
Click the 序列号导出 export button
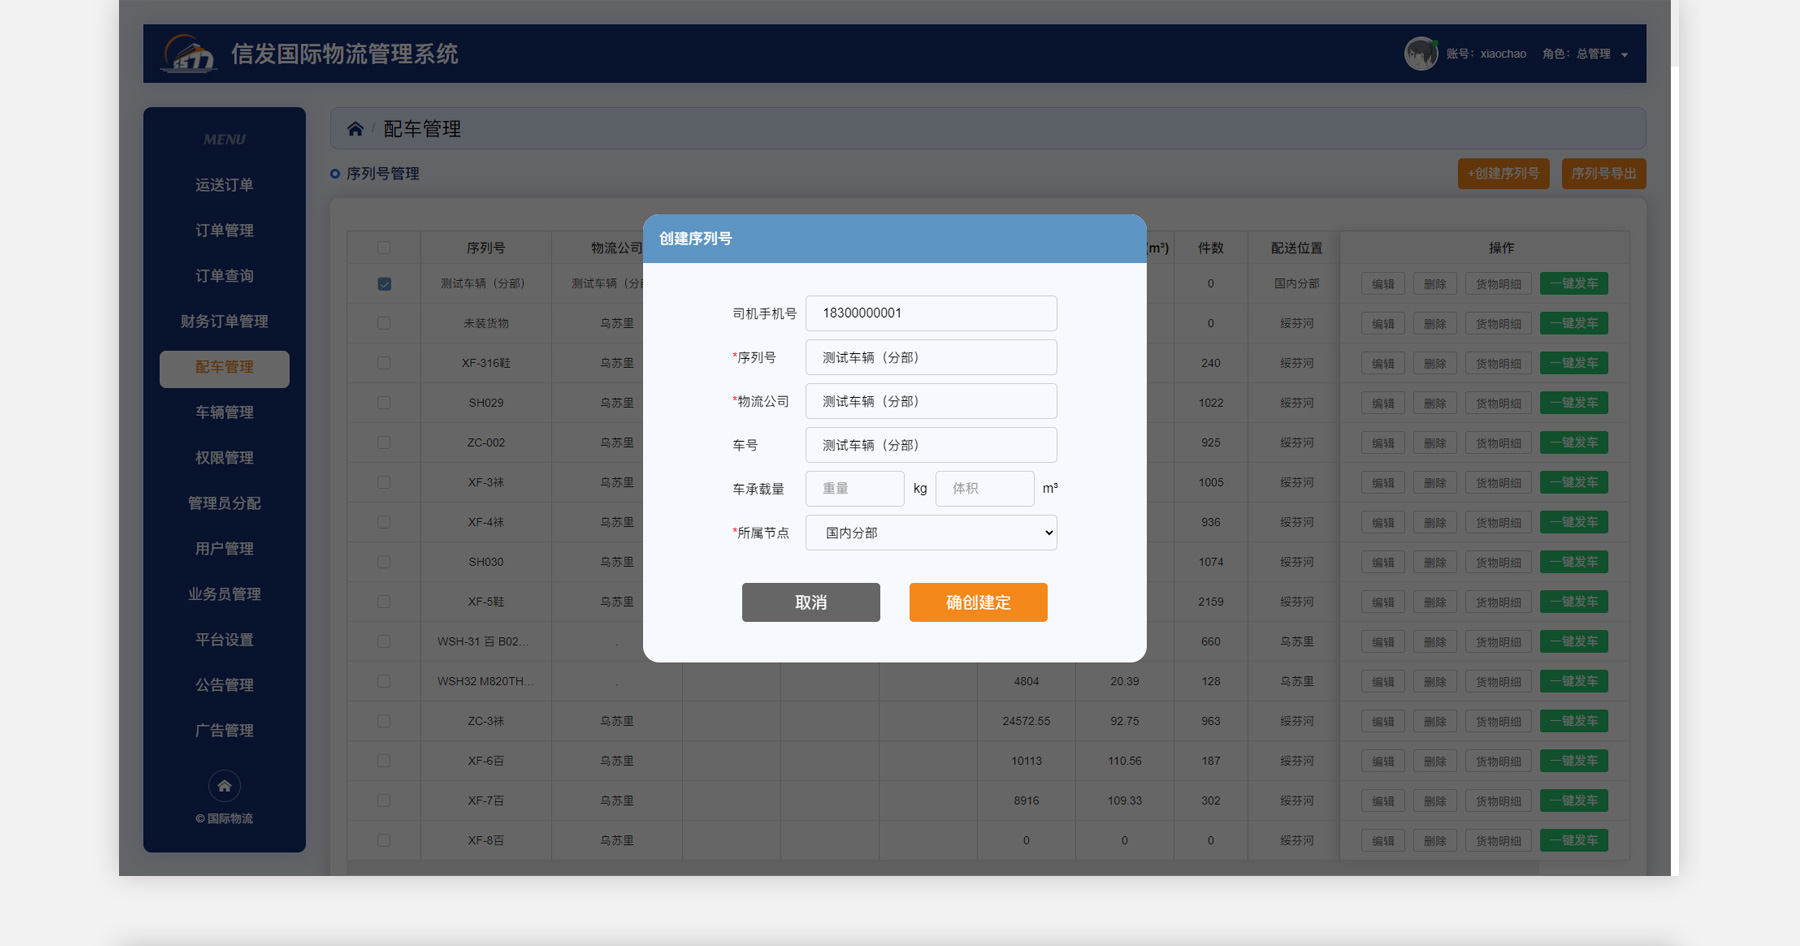(1603, 174)
